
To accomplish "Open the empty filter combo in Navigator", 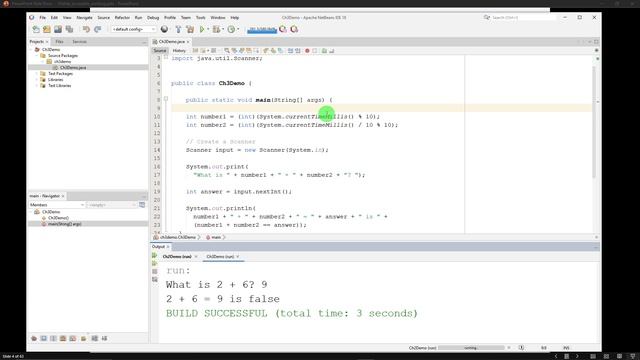I will pyautogui.click(x=112, y=205).
